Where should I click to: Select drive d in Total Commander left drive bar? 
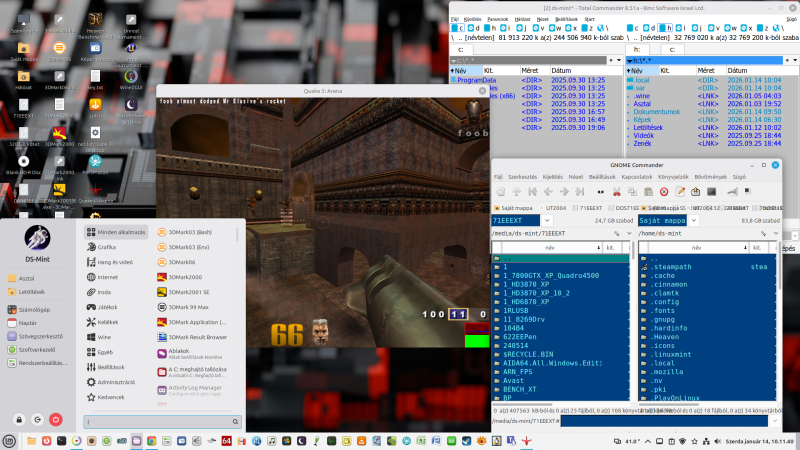pos(473,28)
